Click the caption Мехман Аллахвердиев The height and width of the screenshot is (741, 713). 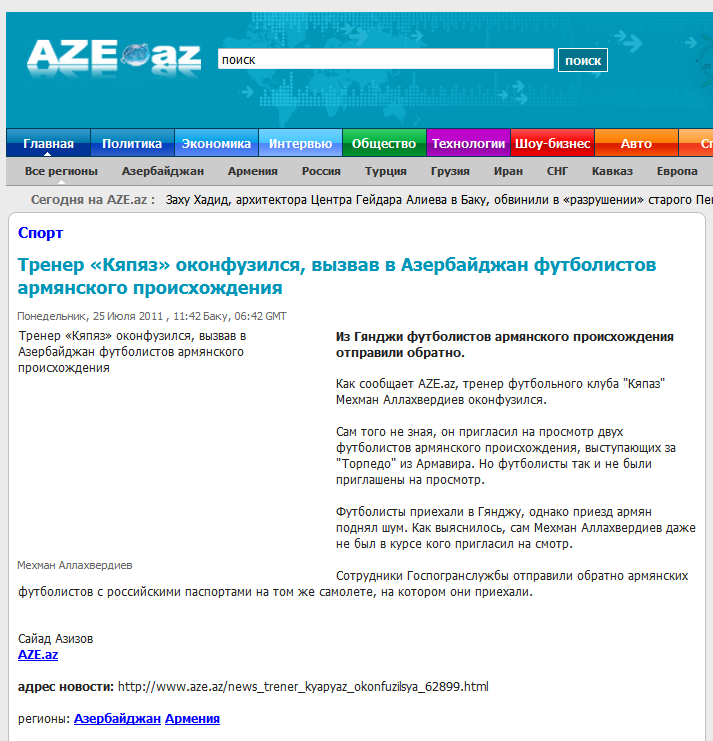pyautogui.click(x=75, y=565)
